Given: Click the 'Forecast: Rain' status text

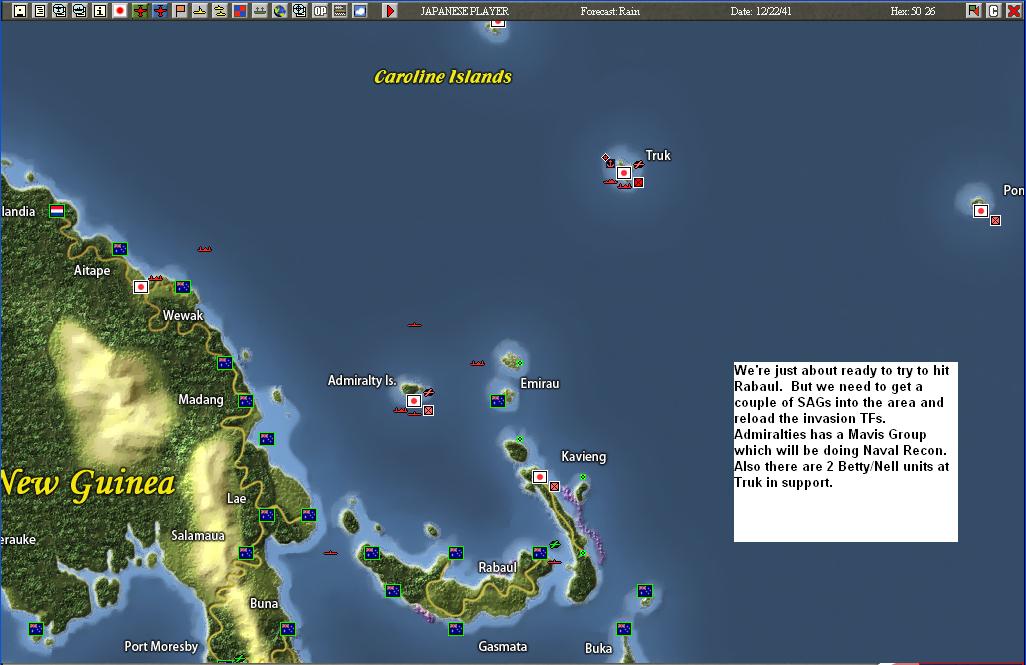Looking at the screenshot, I should (610, 11).
